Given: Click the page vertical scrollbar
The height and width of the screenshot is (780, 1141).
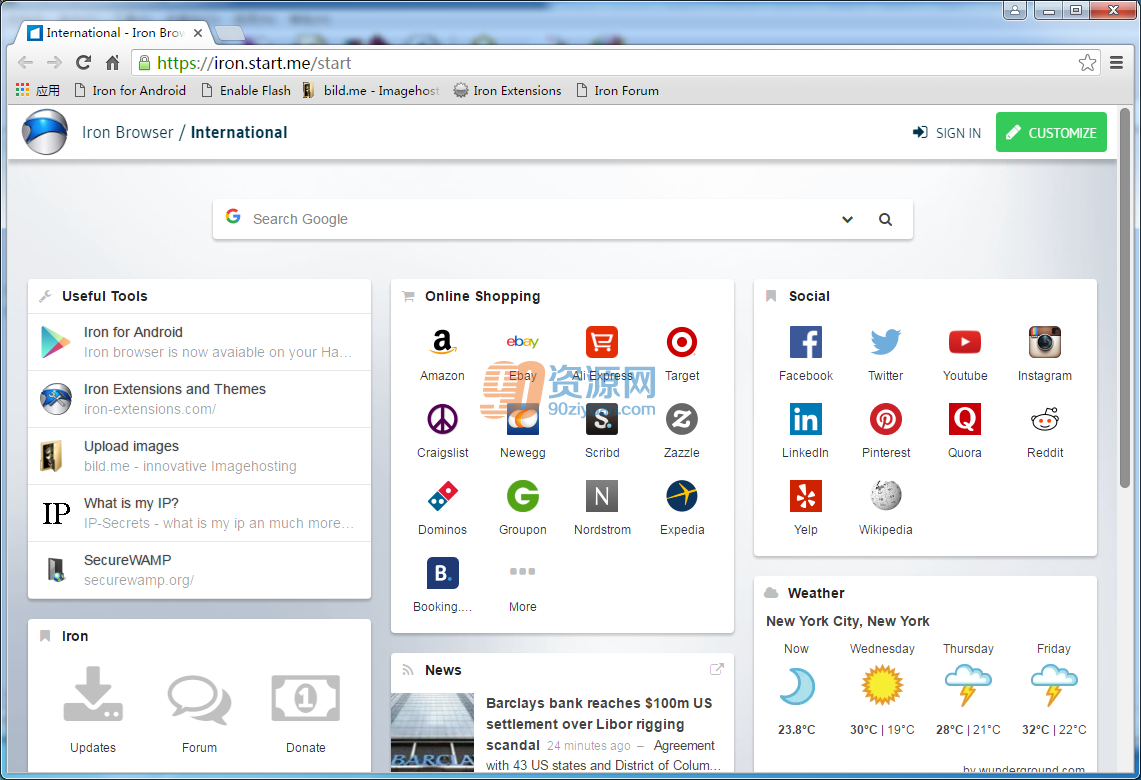Looking at the screenshot, I should tap(1124, 298).
